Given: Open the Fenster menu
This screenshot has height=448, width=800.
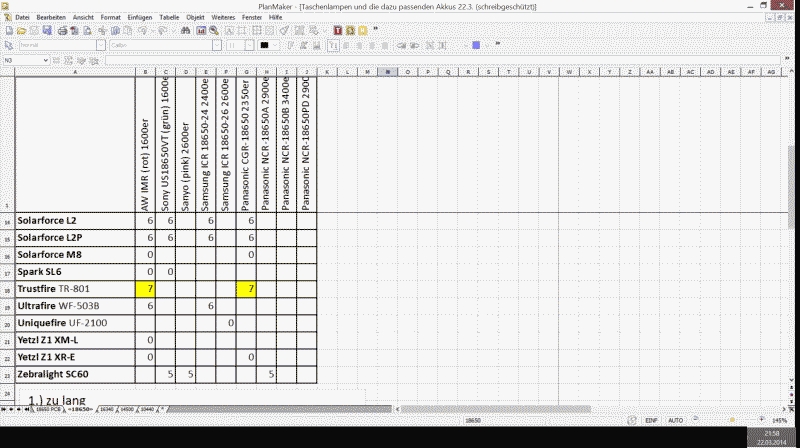Looking at the screenshot, I should pos(252,17).
